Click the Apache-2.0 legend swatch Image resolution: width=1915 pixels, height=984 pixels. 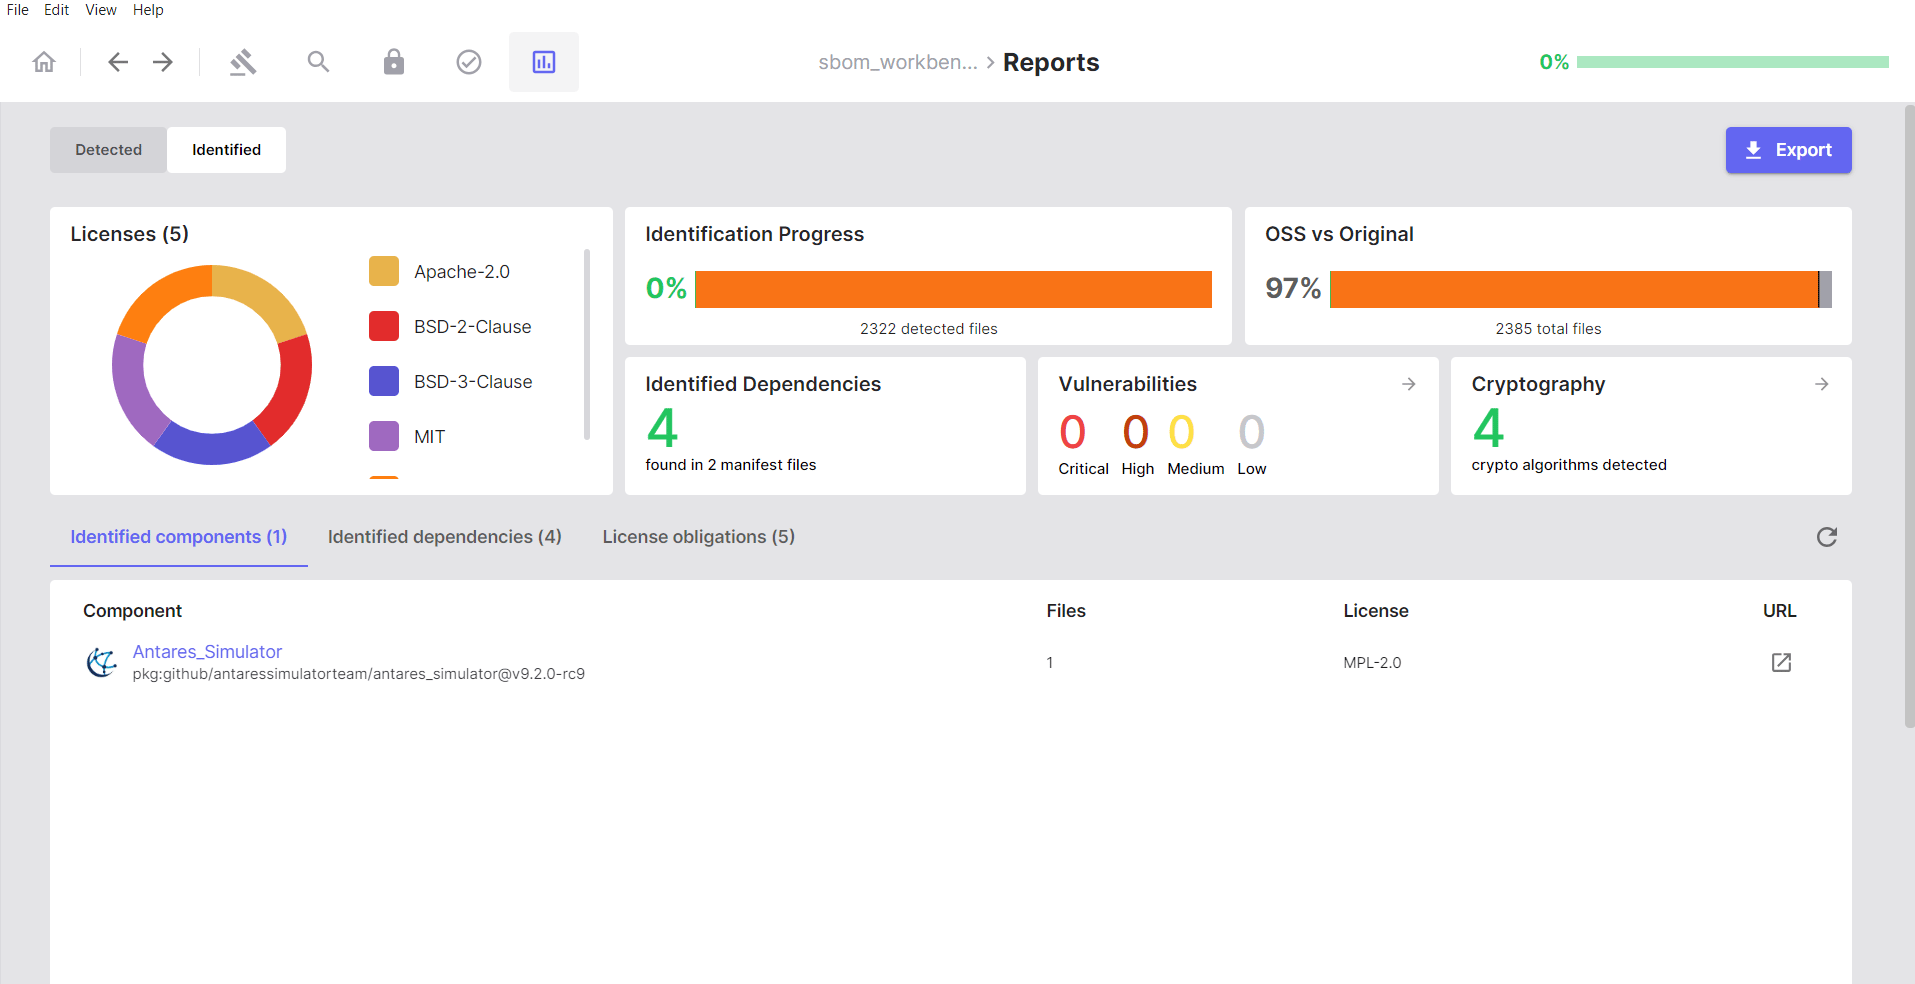pyautogui.click(x=384, y=272)
